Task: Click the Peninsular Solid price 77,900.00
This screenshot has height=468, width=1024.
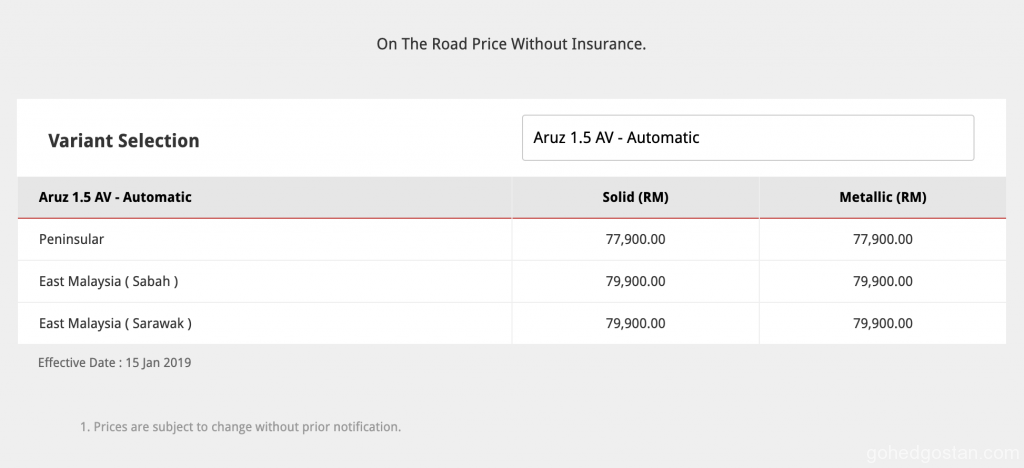Action: [x=635, y=240]
